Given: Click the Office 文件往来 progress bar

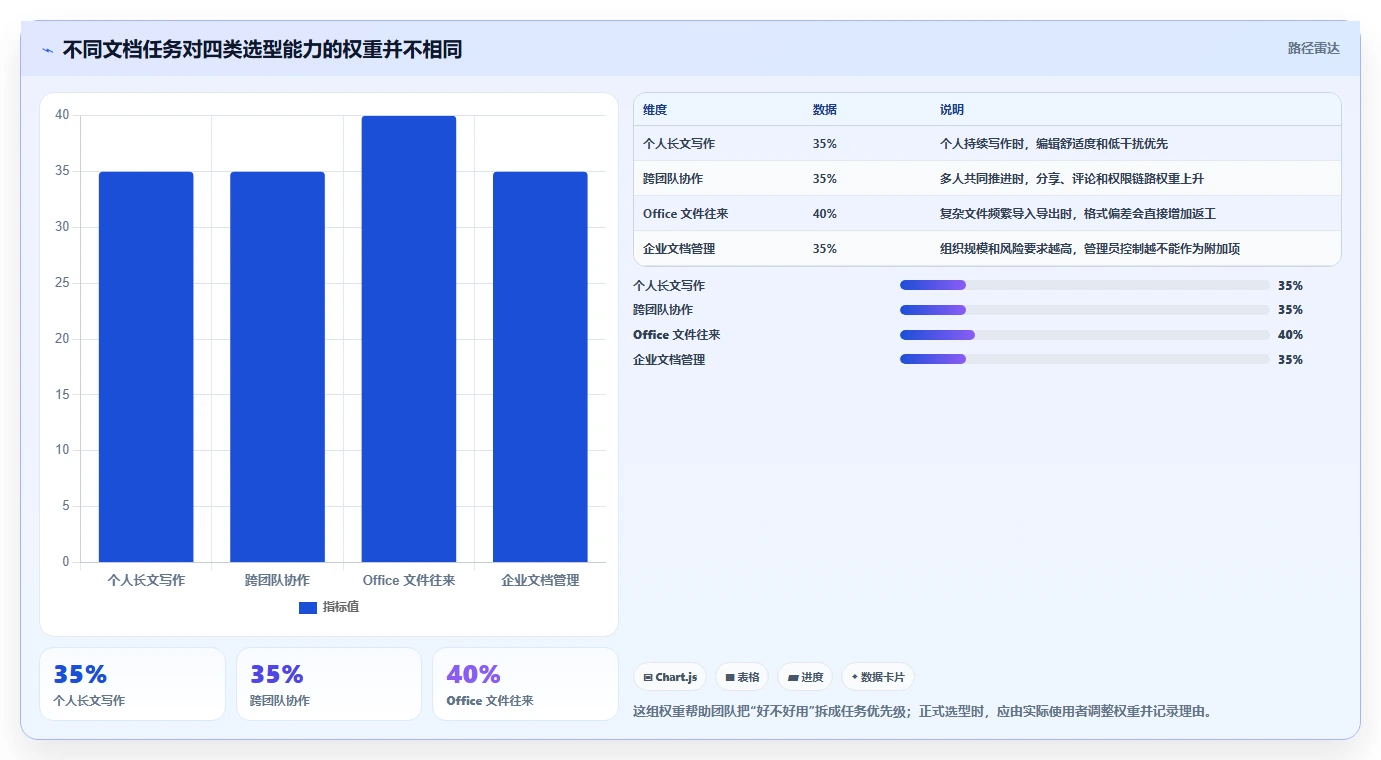Looking at the screenshot, I should (x=1084, y=335).
